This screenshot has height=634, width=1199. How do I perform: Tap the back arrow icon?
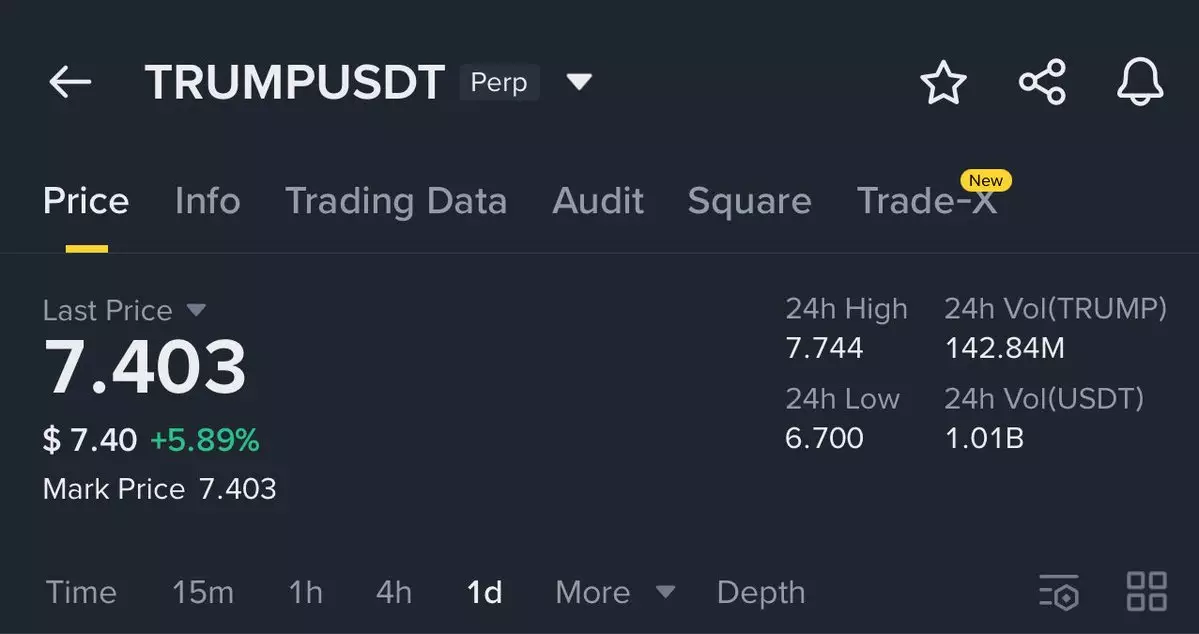pos(70,82)
